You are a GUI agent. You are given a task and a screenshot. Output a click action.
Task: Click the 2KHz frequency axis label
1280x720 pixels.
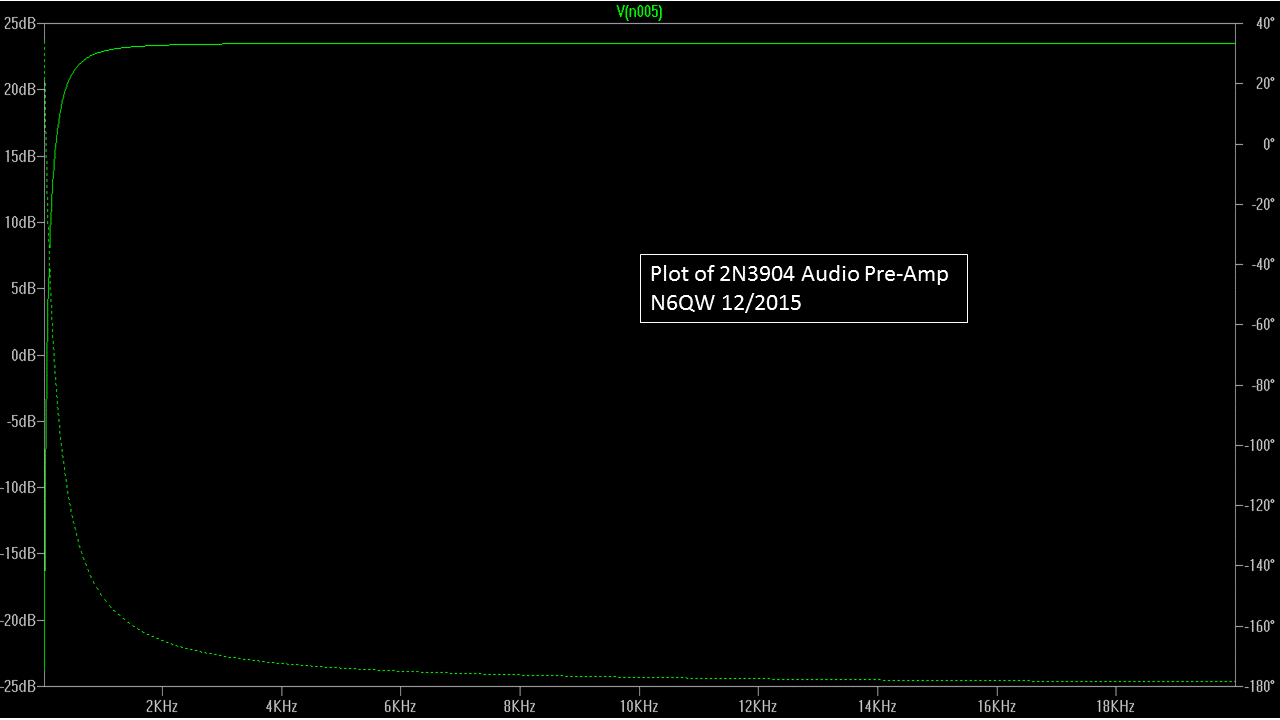coord(162,706)
